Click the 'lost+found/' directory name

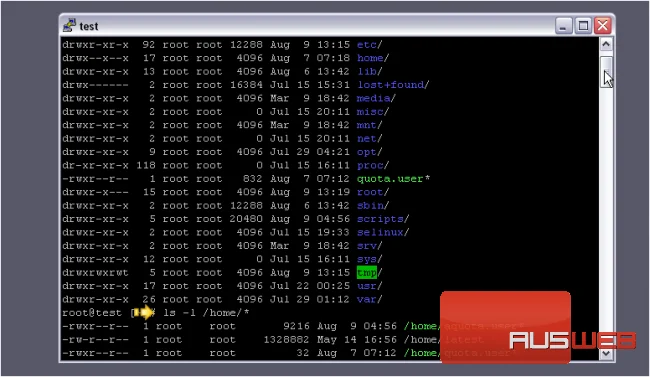tap(393, 85)
